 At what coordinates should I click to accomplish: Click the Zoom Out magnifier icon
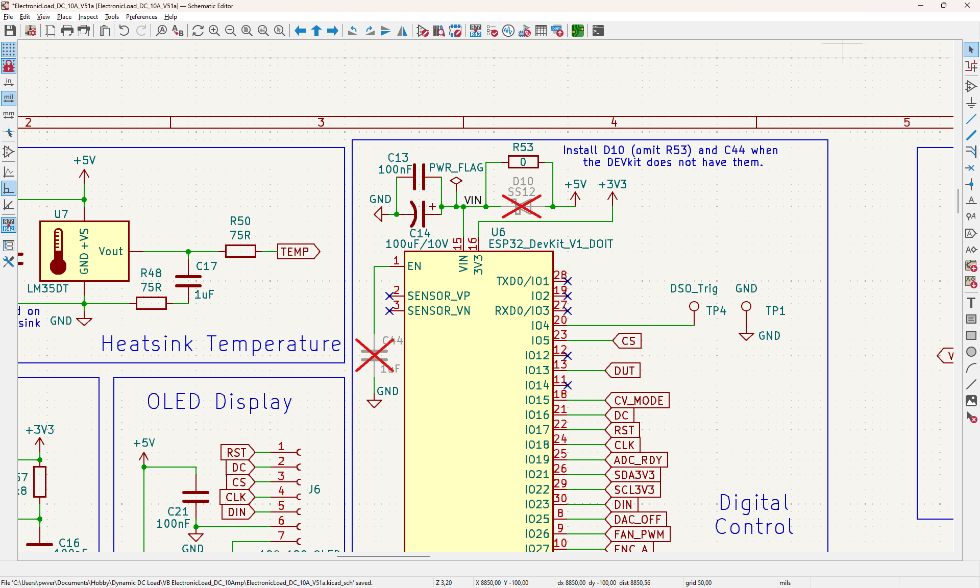231,31
